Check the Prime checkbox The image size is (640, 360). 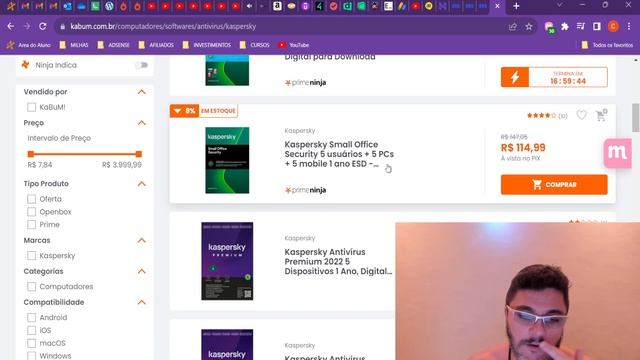click(31, 224)
